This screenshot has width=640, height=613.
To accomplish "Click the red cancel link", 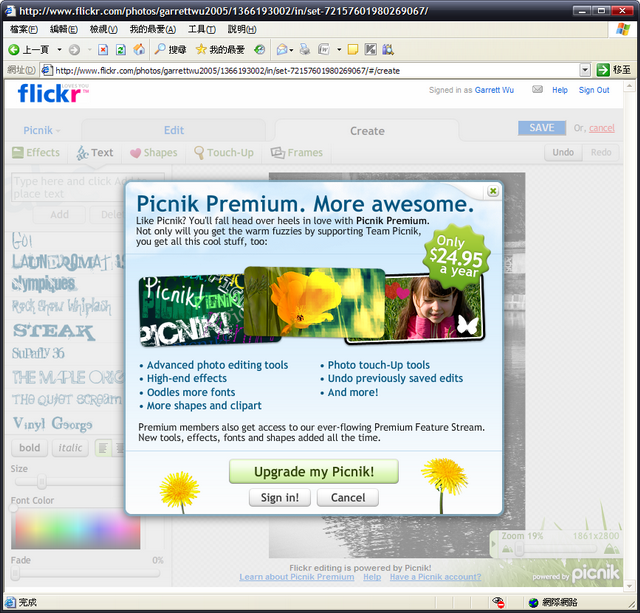I will (602, 128).
